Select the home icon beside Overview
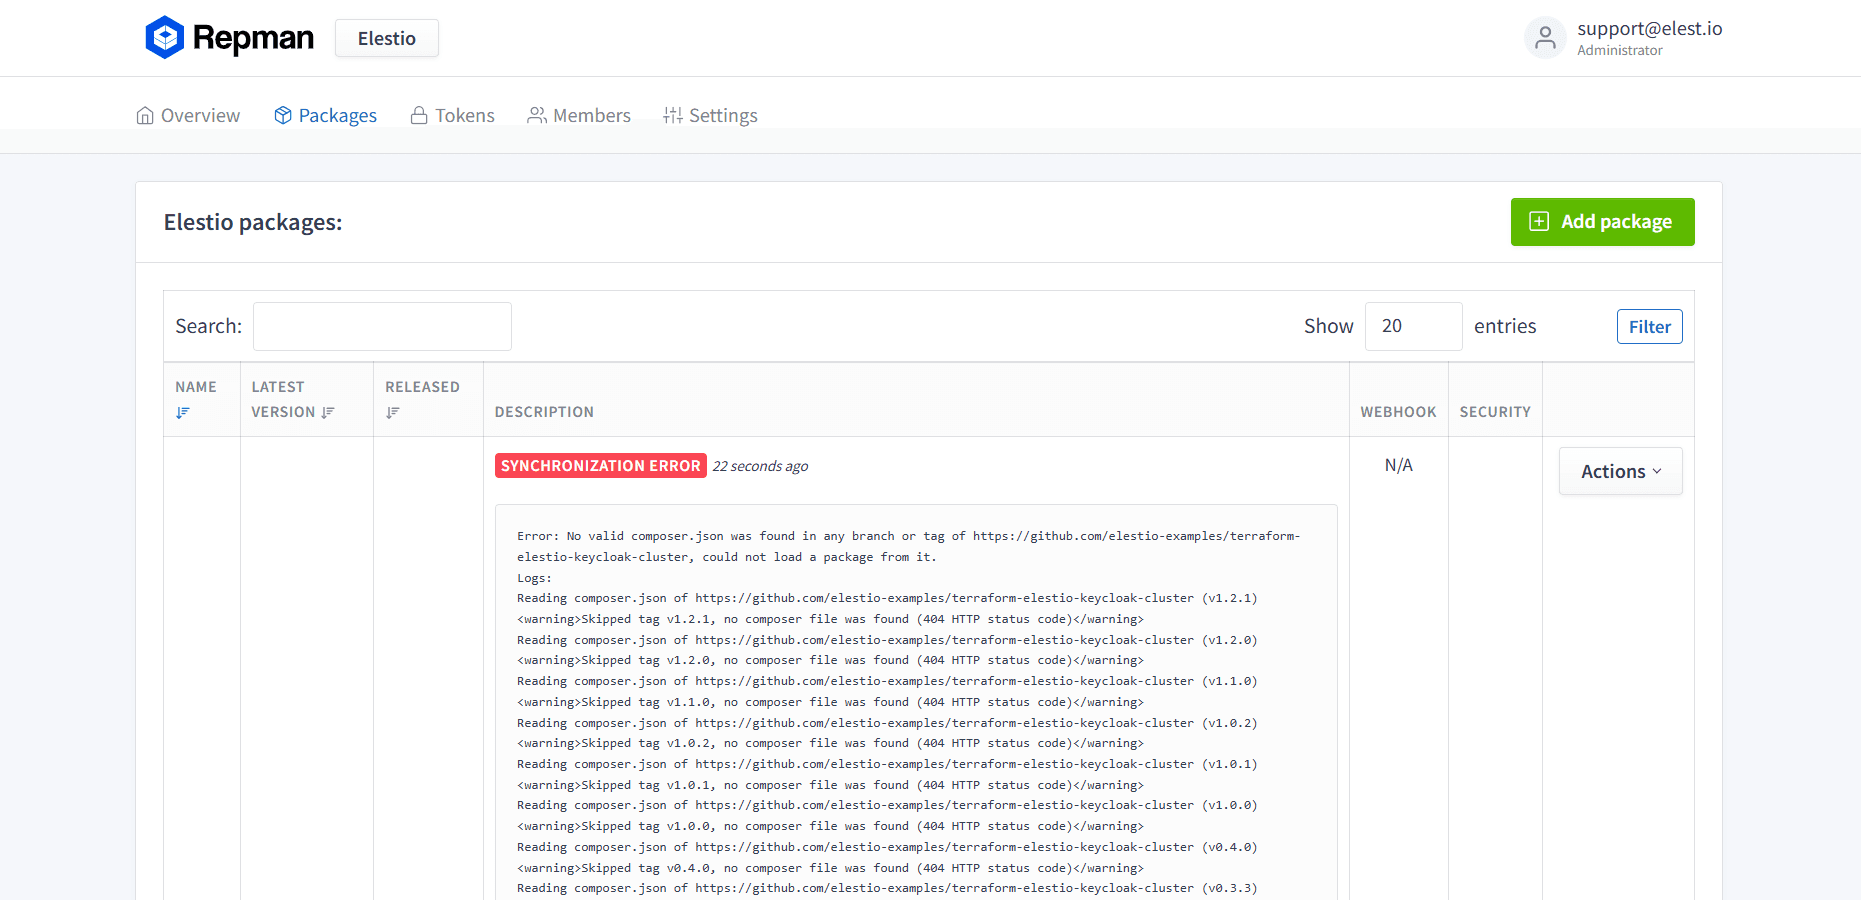 [145, 115]
